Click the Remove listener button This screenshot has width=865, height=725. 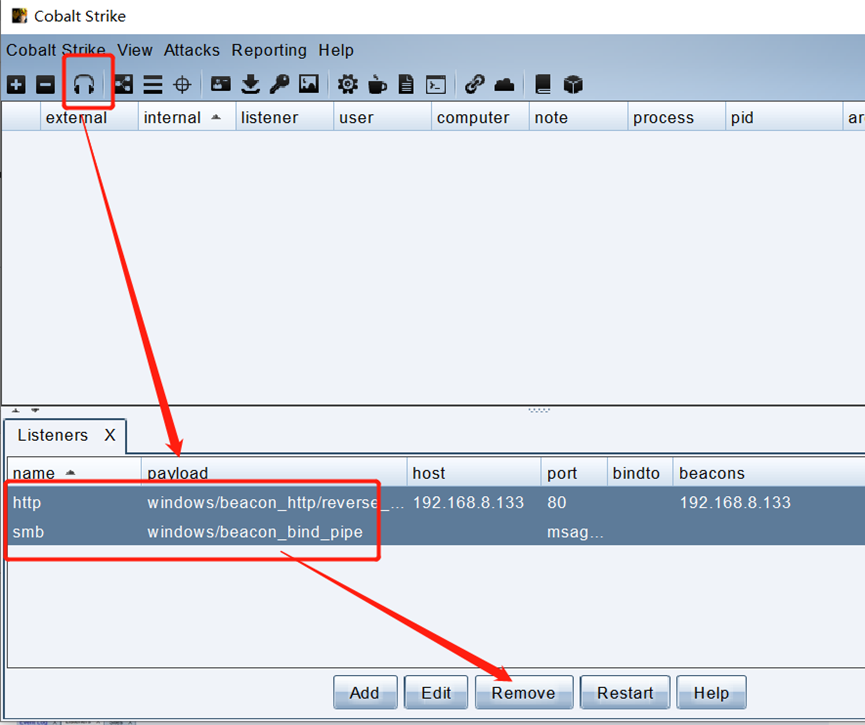524,692
